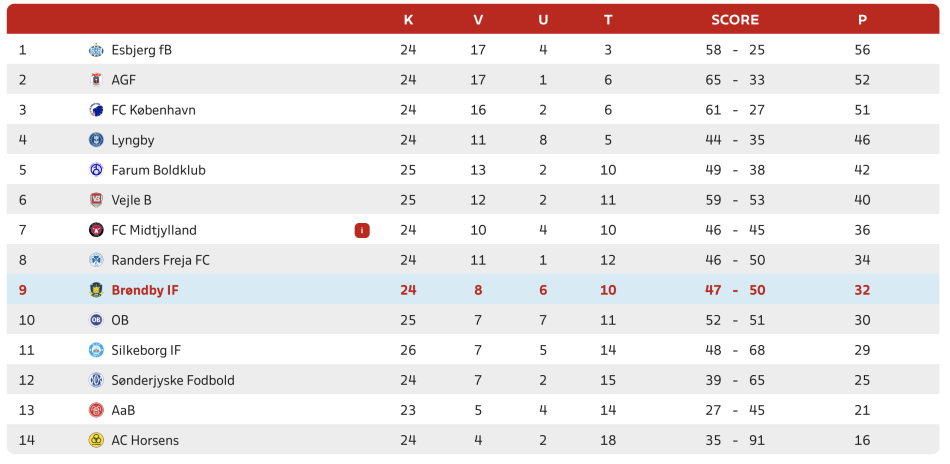
Task: Open the Silkeborg IF team link
Action: (x=146, y=350)
